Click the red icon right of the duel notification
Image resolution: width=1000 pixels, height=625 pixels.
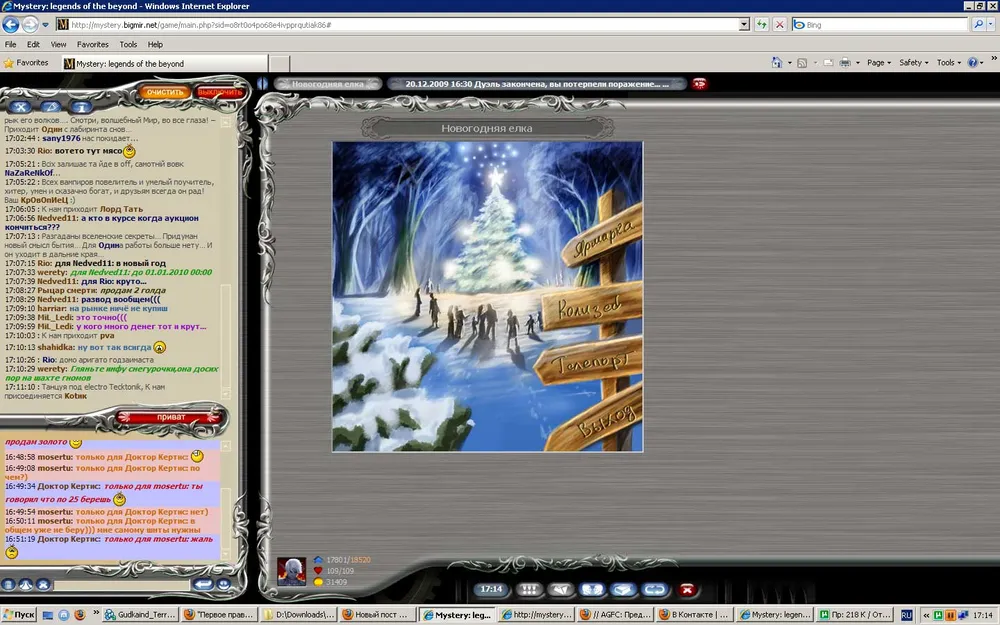[700, 84]
